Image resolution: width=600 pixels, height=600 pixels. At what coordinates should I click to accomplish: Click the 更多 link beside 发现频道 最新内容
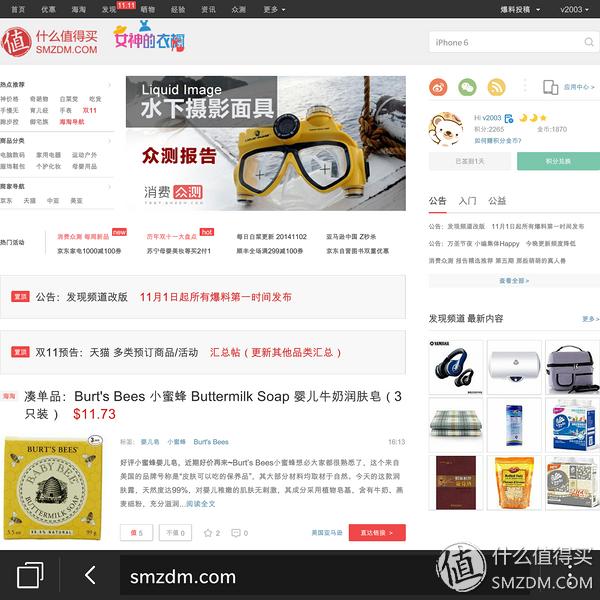[590, 319]
